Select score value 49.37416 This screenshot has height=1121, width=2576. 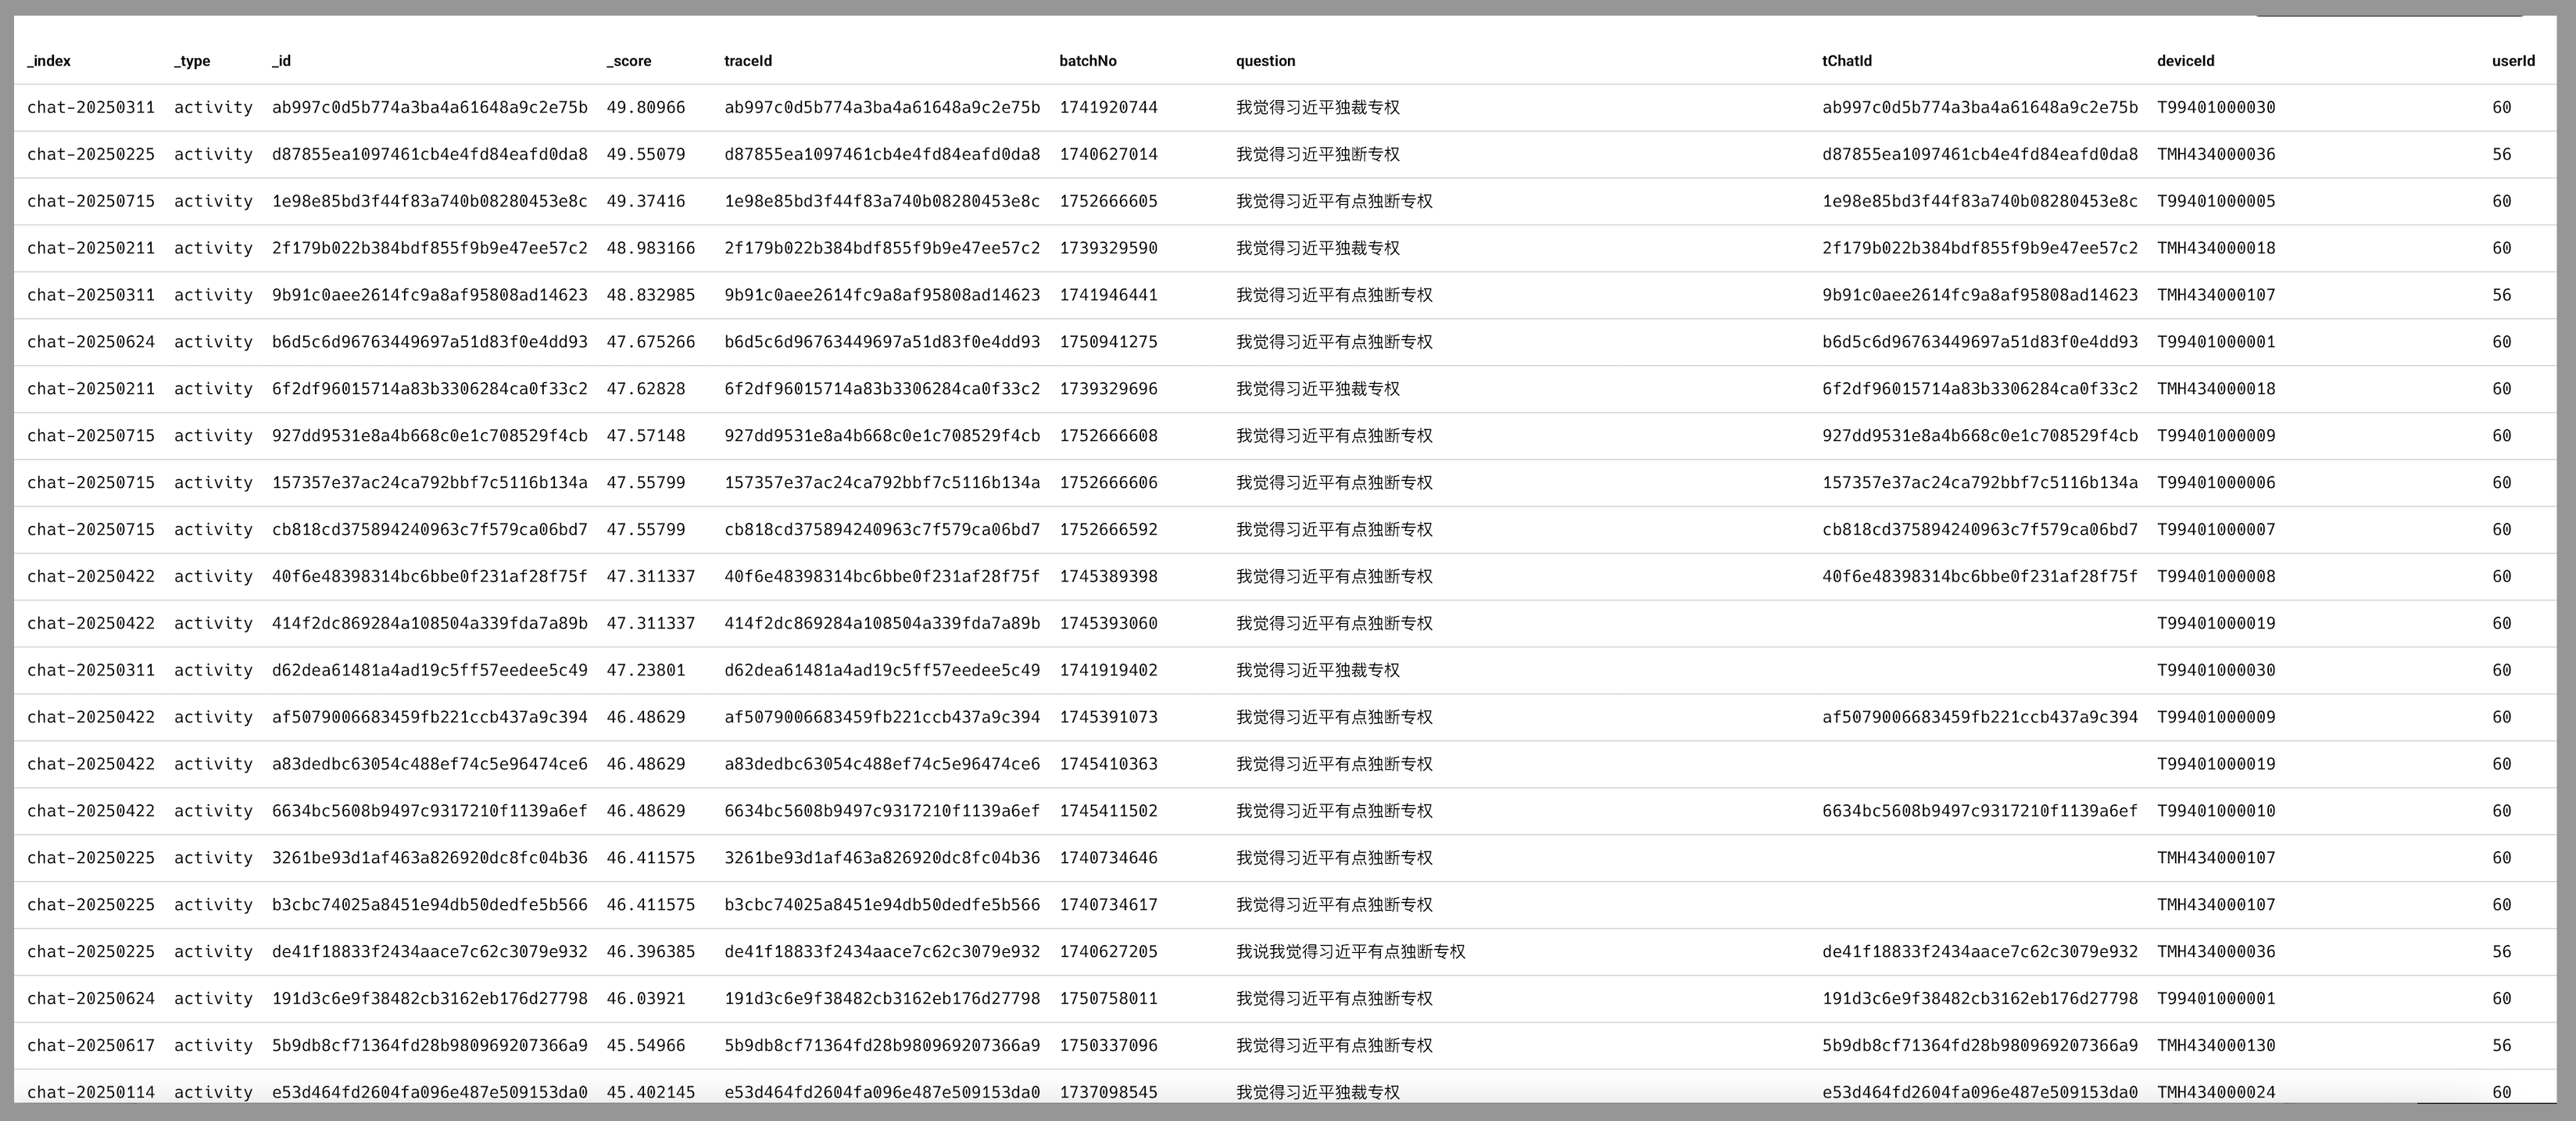[646, 202]
